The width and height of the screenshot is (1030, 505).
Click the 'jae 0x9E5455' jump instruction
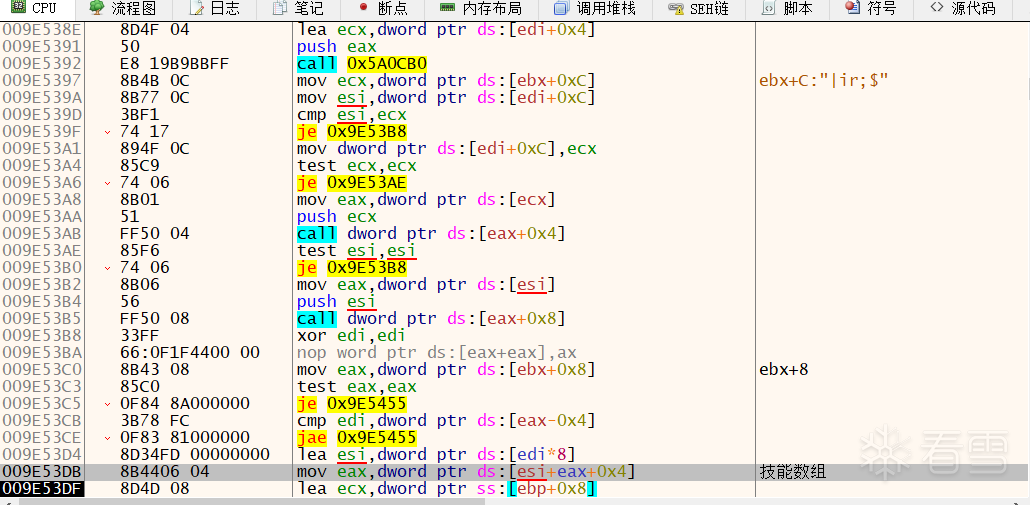click(356, 437)
